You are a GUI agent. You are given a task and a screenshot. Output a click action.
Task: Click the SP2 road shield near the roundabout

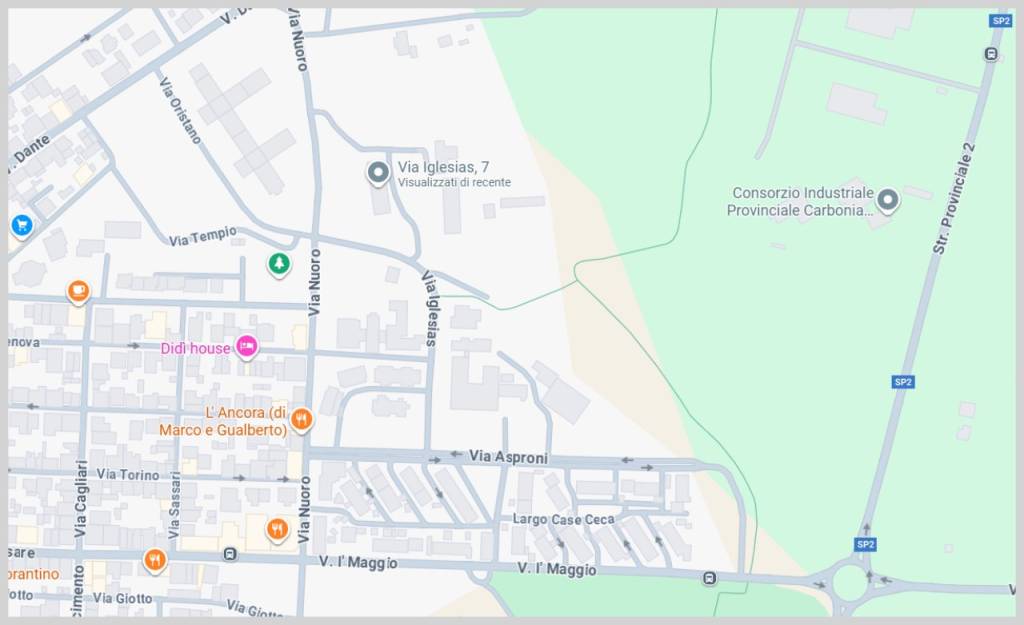[x=865, y=544]
